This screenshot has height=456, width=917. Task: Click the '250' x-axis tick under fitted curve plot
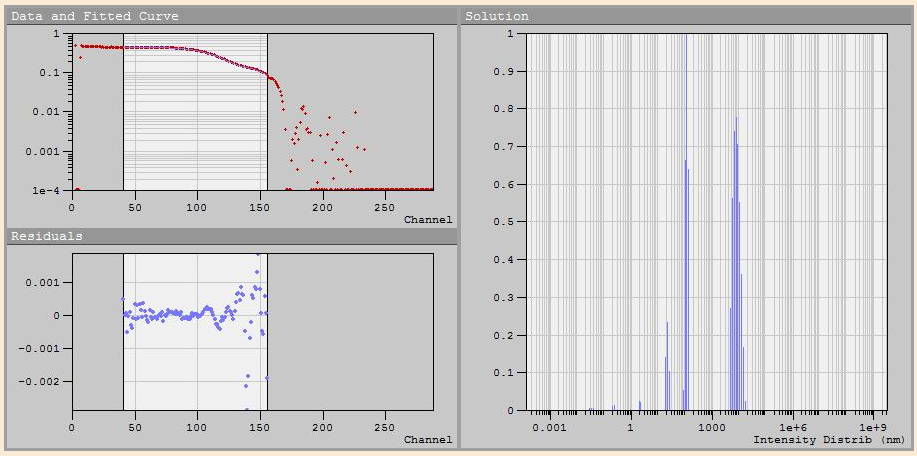385,207
